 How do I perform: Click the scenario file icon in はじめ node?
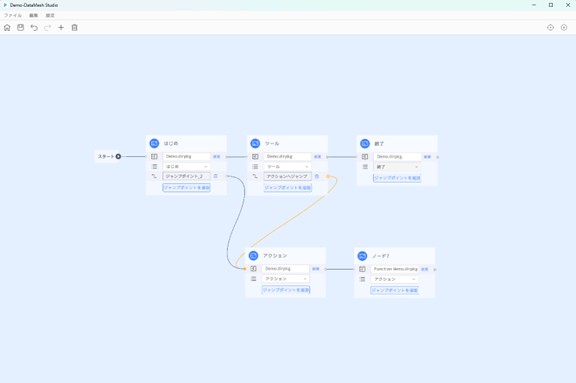click(154, 156)
